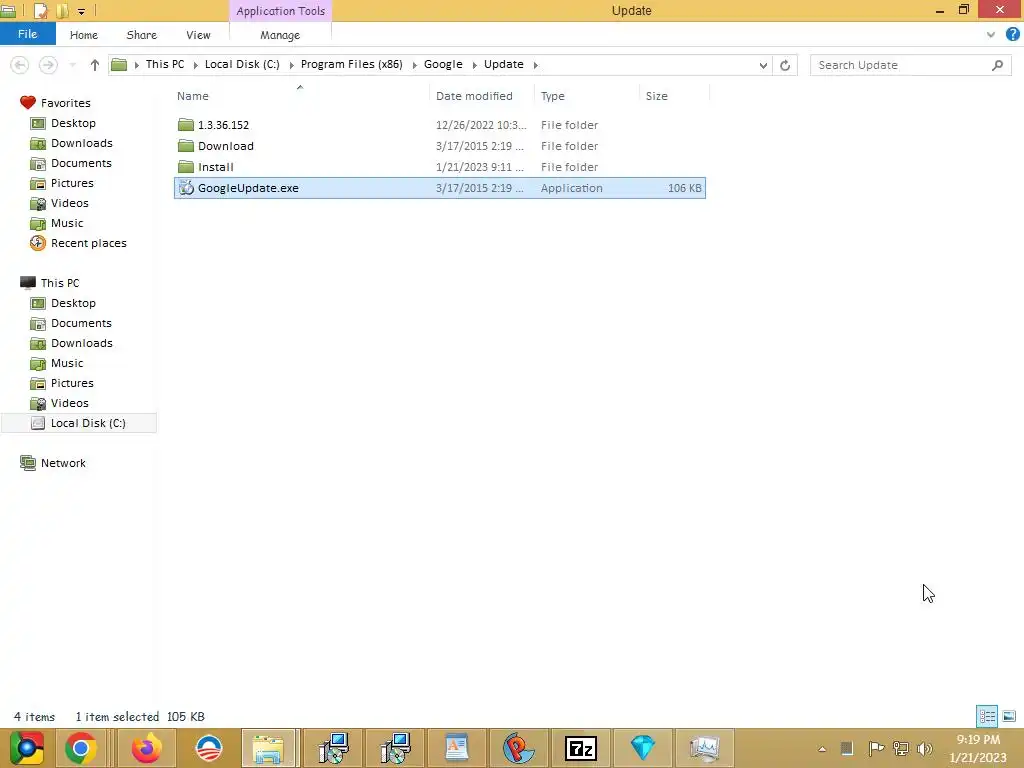Click the Help question mark icon

[1013, 35]
